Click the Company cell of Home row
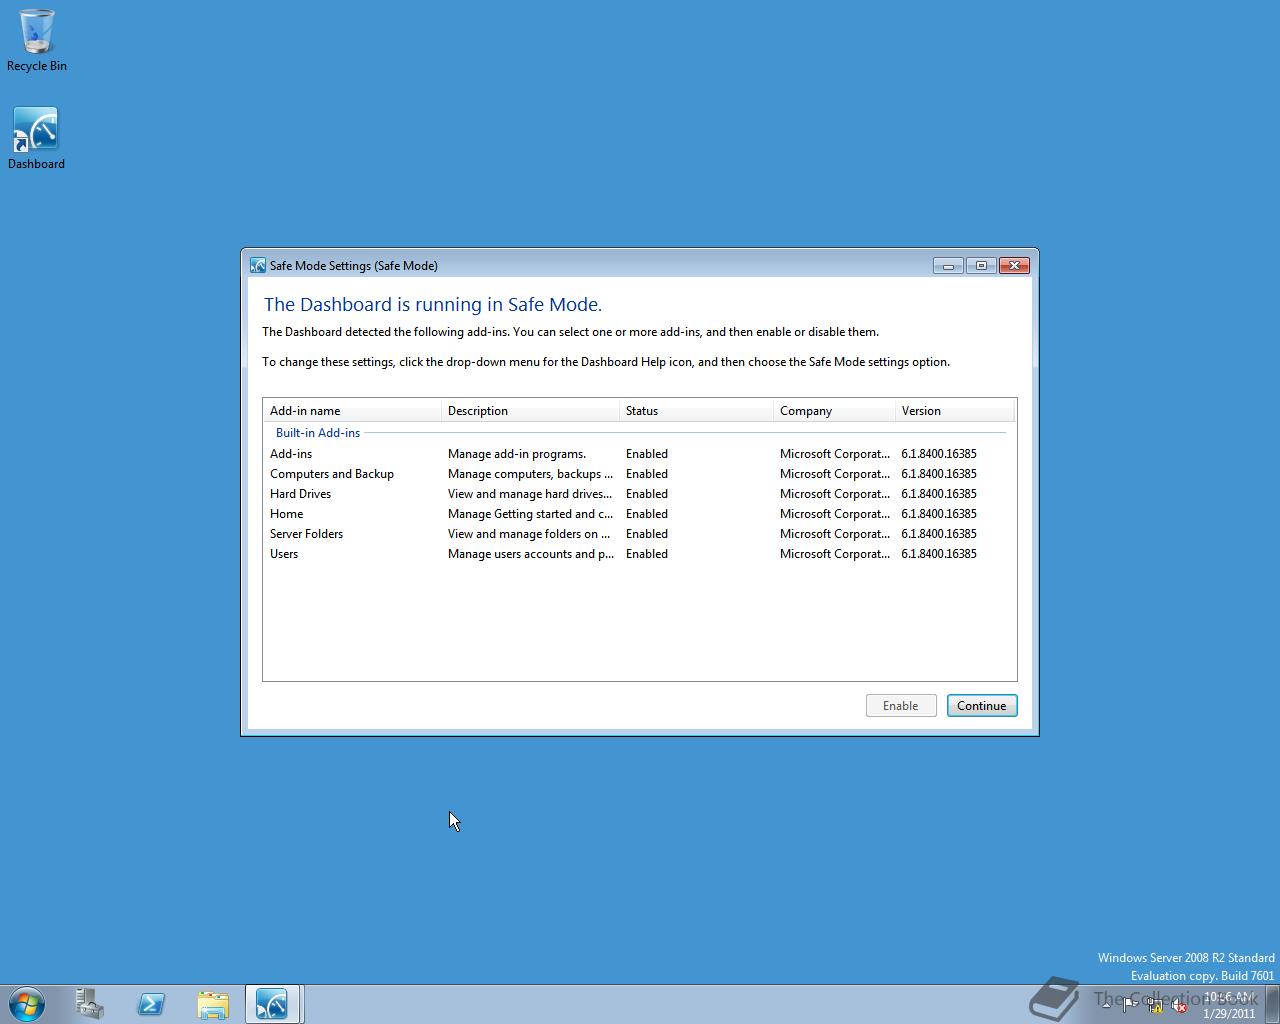Image resolution: width=1280 pixels, height=1024 pixels. [x=835, y=514]
